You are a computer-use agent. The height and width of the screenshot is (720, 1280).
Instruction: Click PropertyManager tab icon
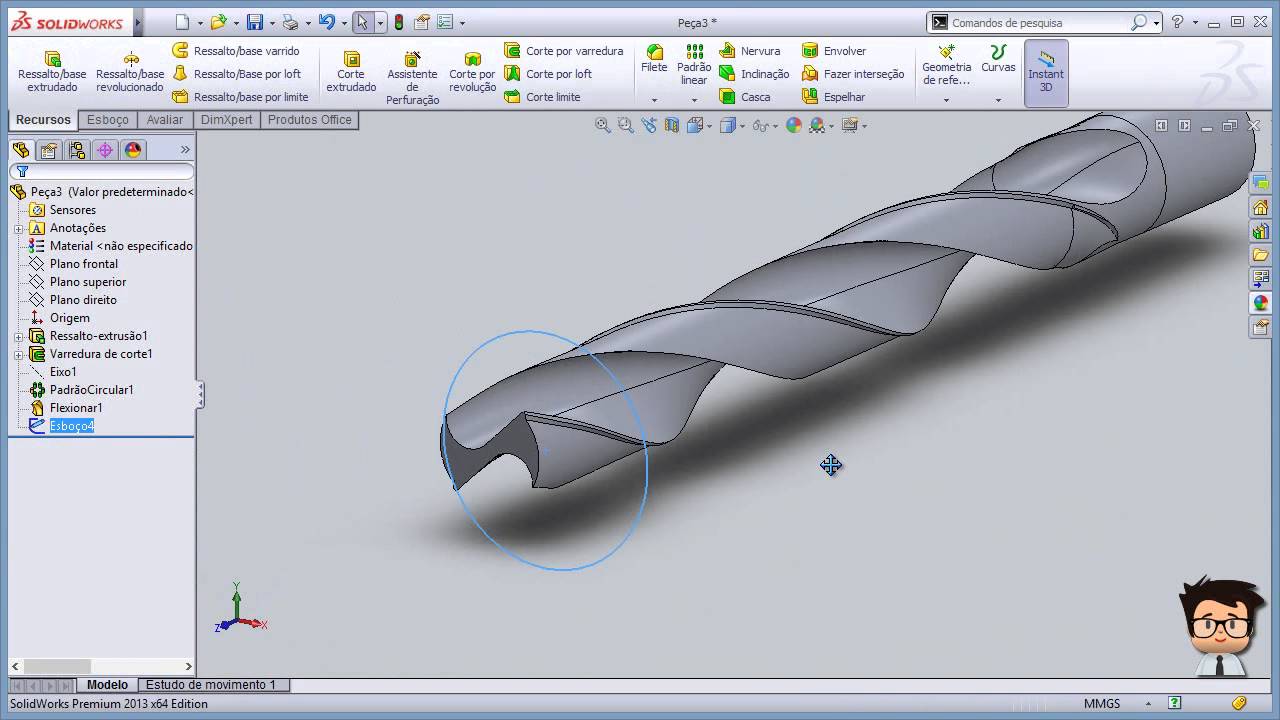(49, 150)
